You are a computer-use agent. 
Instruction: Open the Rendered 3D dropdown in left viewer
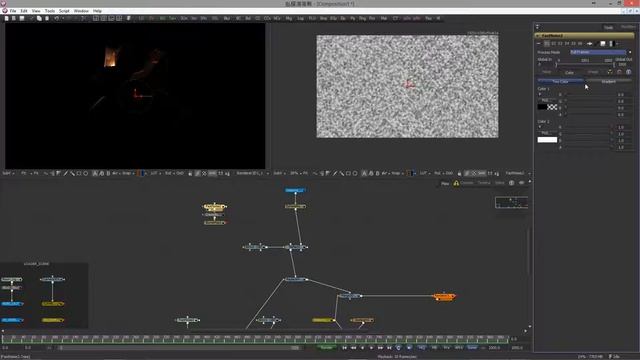253,173
